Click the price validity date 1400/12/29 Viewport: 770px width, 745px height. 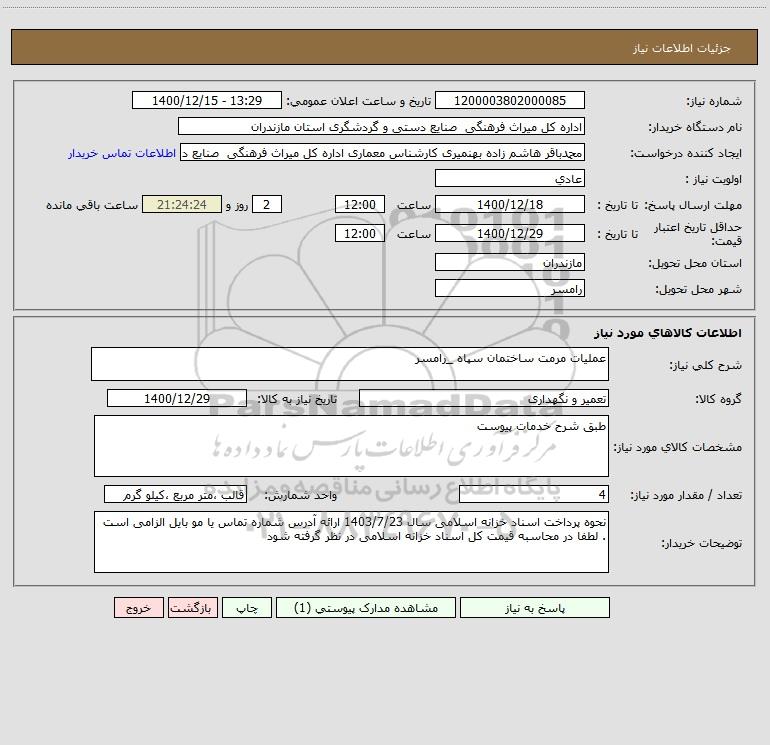point(510,233)
